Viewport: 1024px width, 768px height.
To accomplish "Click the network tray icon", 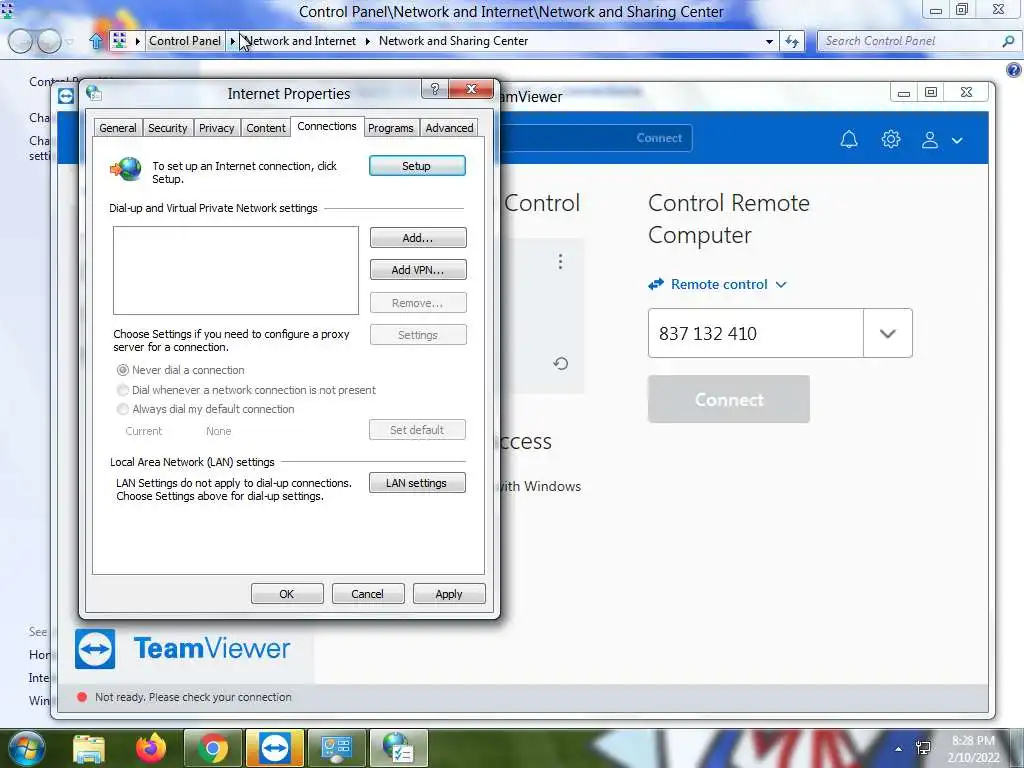I will [923, 748].
